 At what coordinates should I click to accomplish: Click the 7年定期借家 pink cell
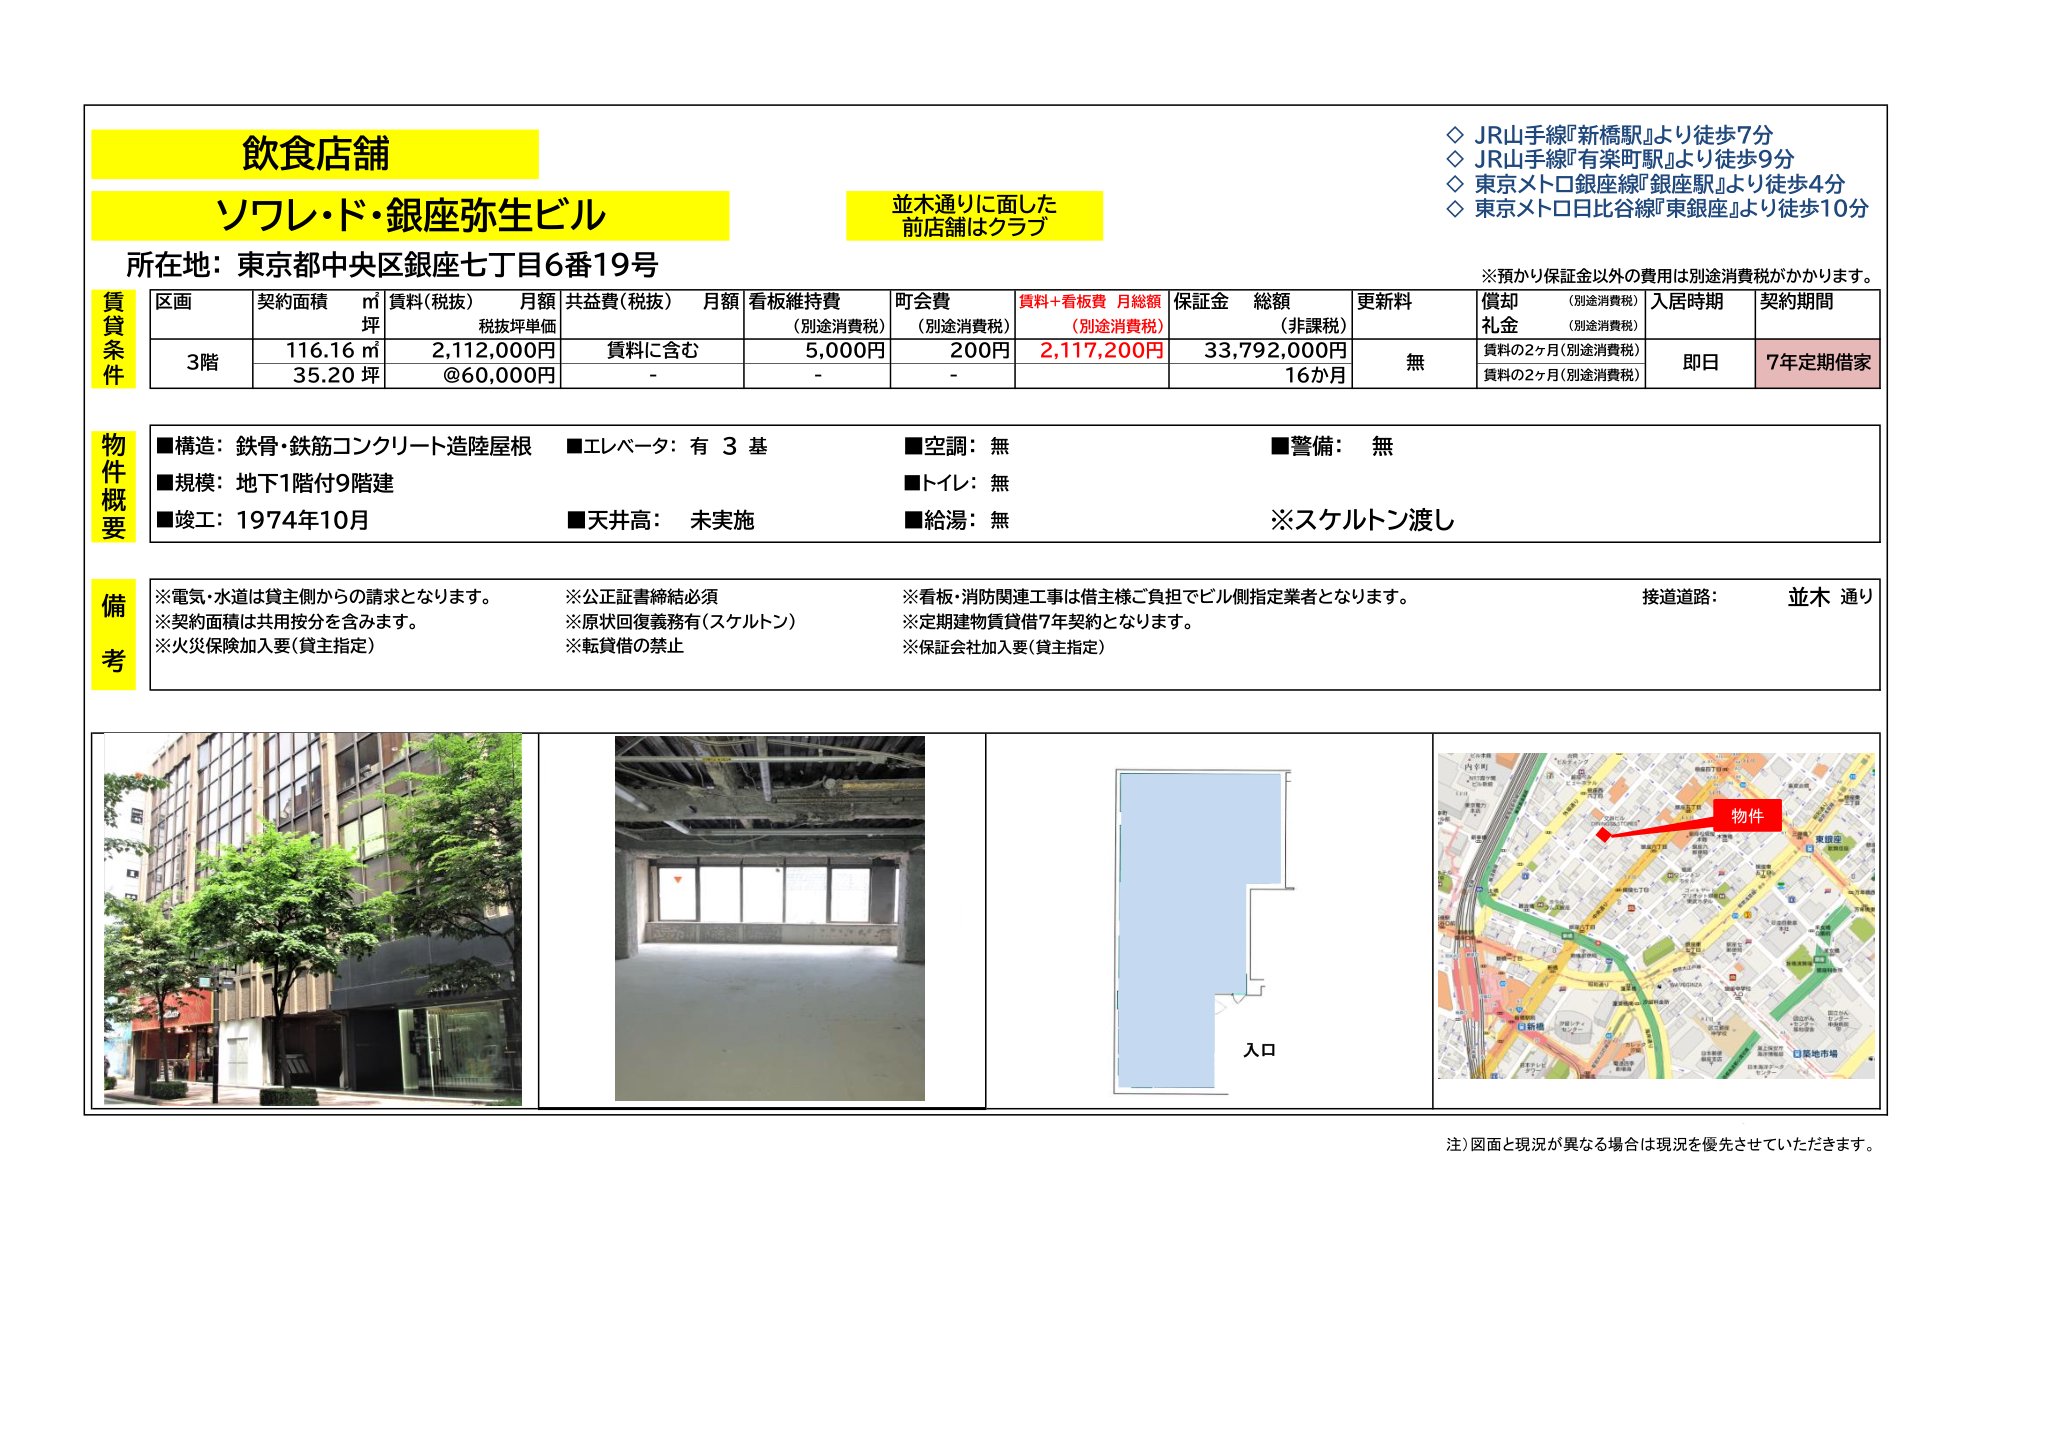pyautogui.click(x=1817, y=363)
